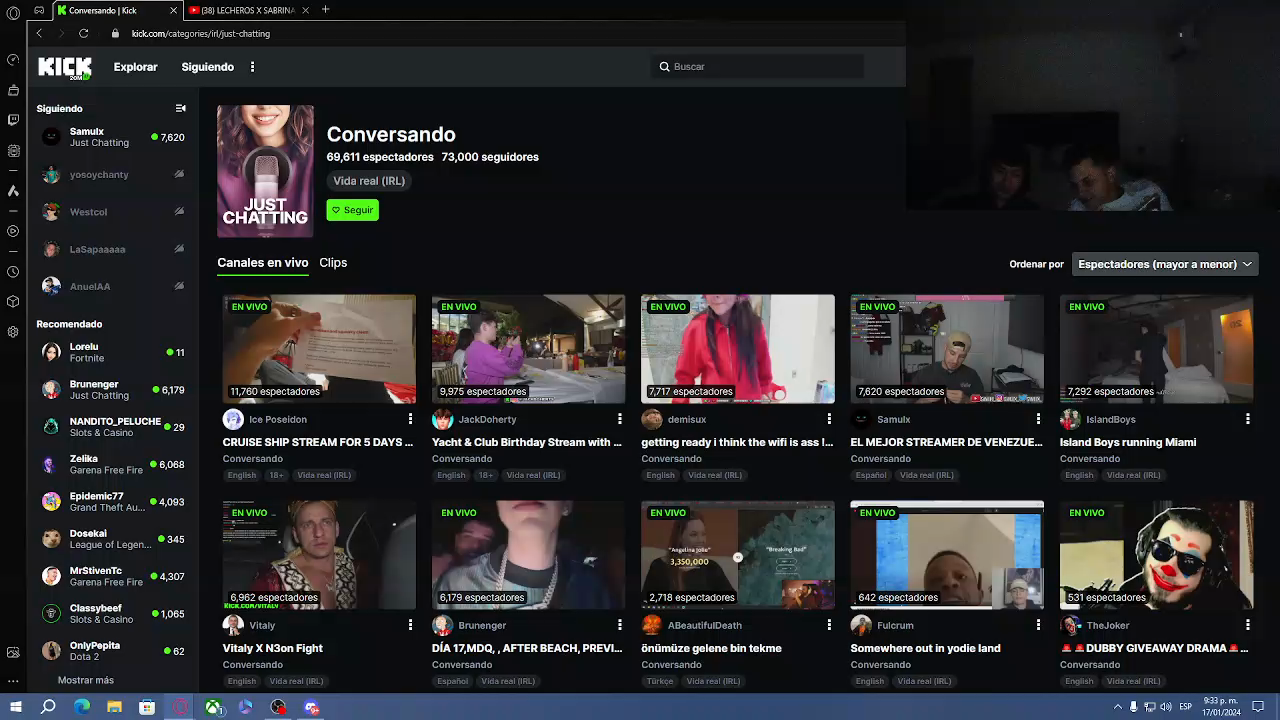Open taskbar search icon

point(48,707)
